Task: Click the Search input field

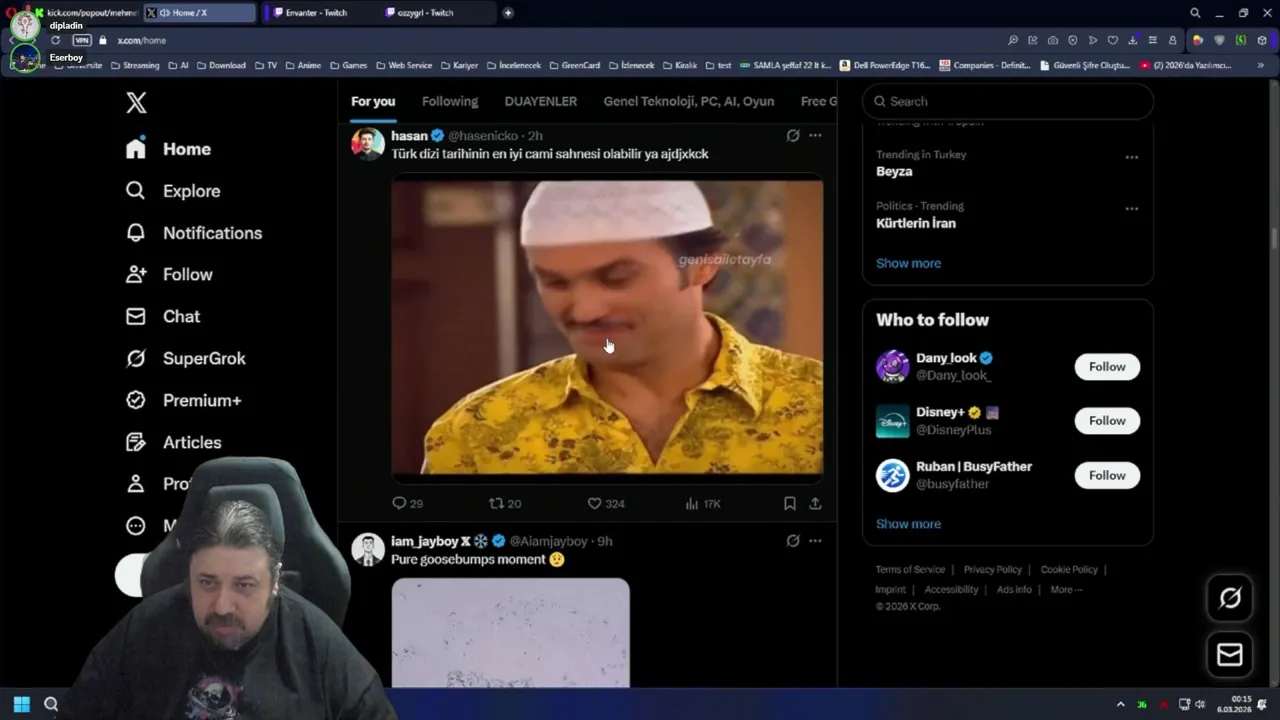Action: click(x=1008, y=101)
